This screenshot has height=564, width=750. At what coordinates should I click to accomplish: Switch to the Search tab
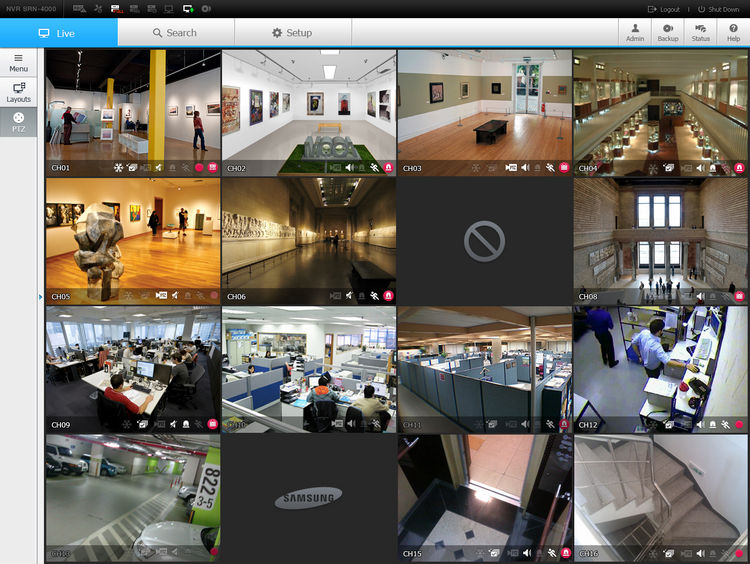point(175,33)
